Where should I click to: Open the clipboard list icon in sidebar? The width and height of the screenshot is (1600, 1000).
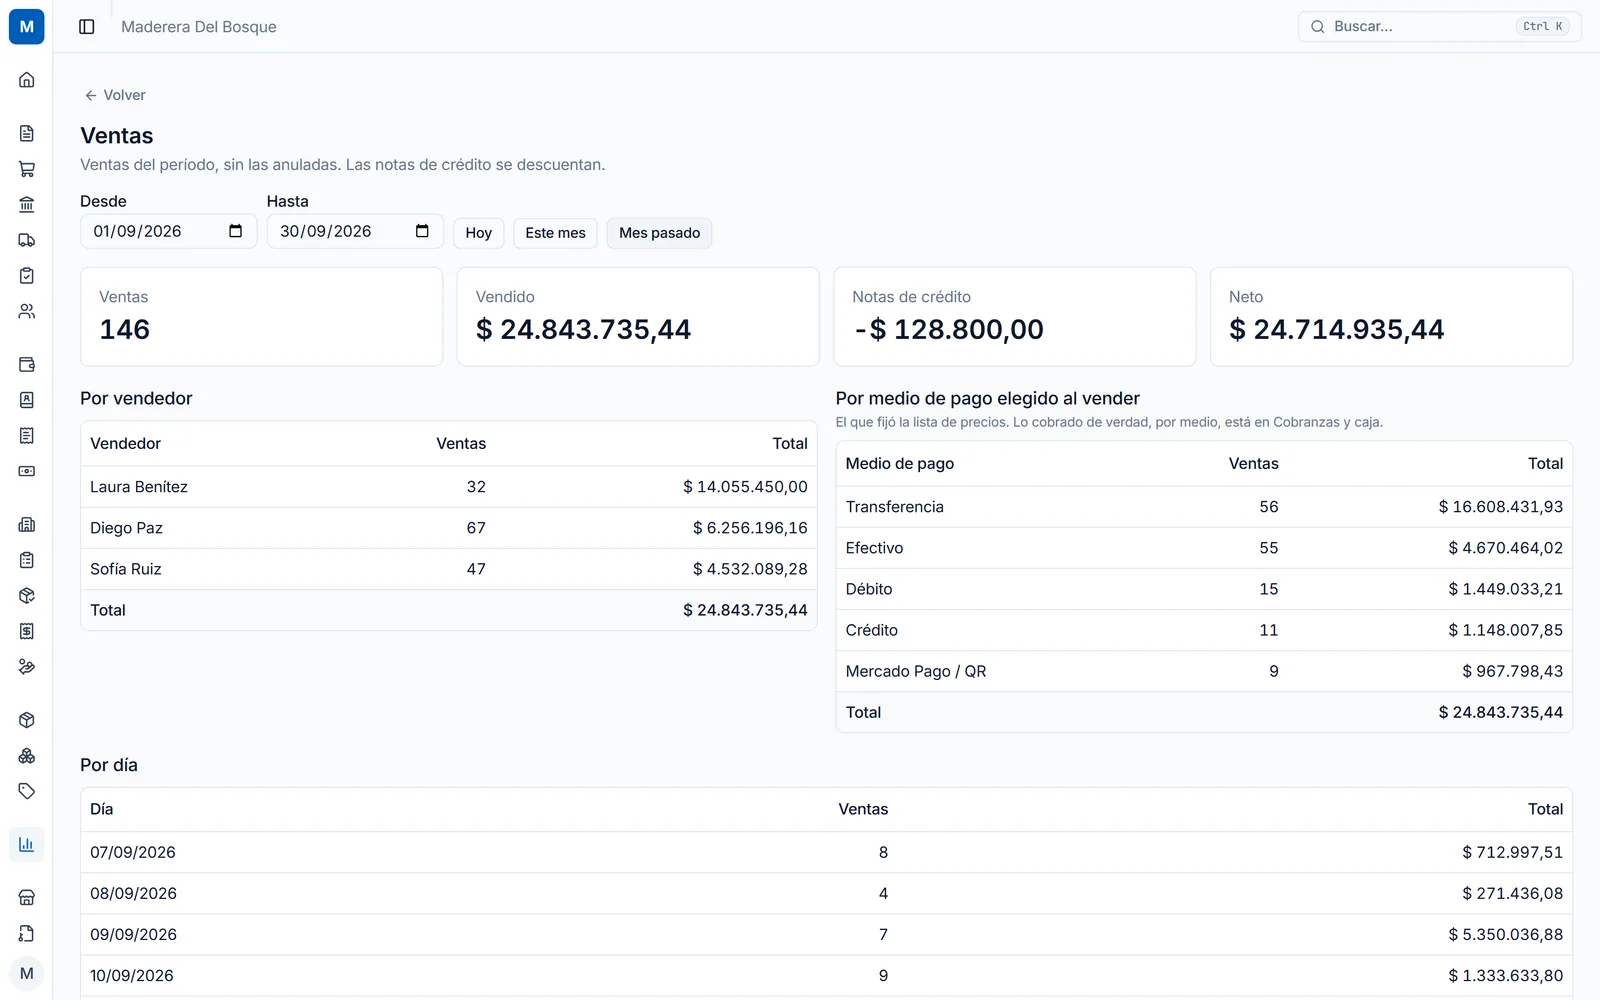tap(27, 560)
